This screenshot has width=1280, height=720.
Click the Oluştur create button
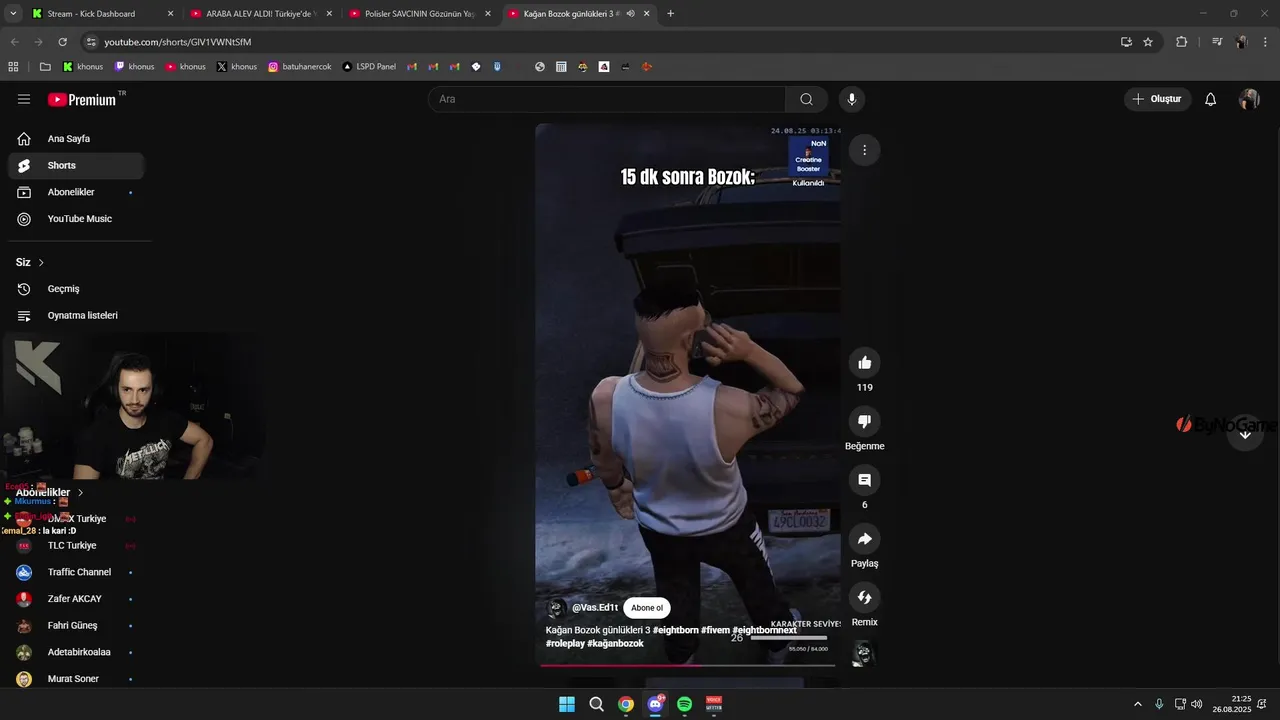coord(1157,99)
